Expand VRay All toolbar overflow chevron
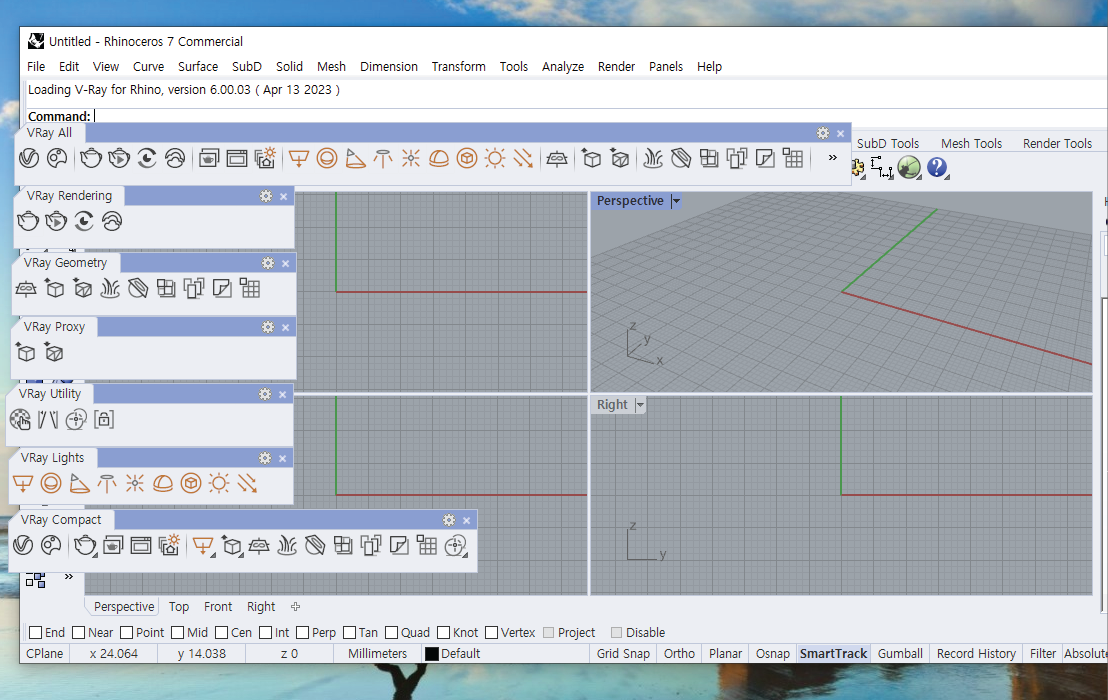 (x=832, y=158)
